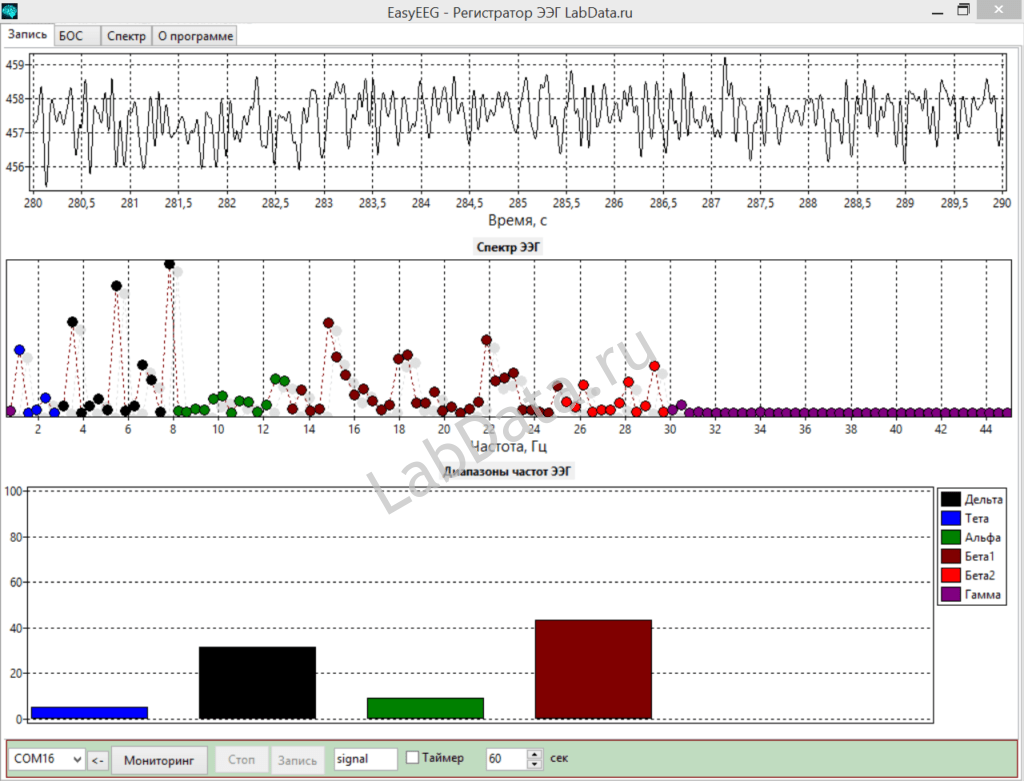Click the 'Диапазоны частот ЭЭГ' chart title
This screenshot has width=1024, height=781.
click(507, 471)
